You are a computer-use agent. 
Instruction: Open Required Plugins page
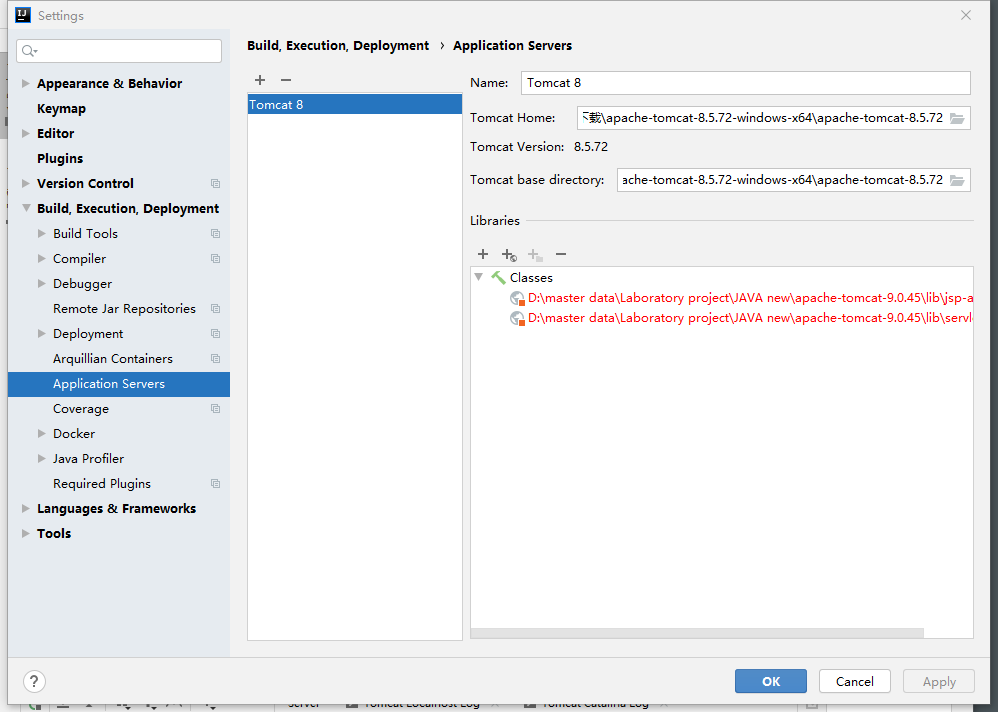coord(102,484)
